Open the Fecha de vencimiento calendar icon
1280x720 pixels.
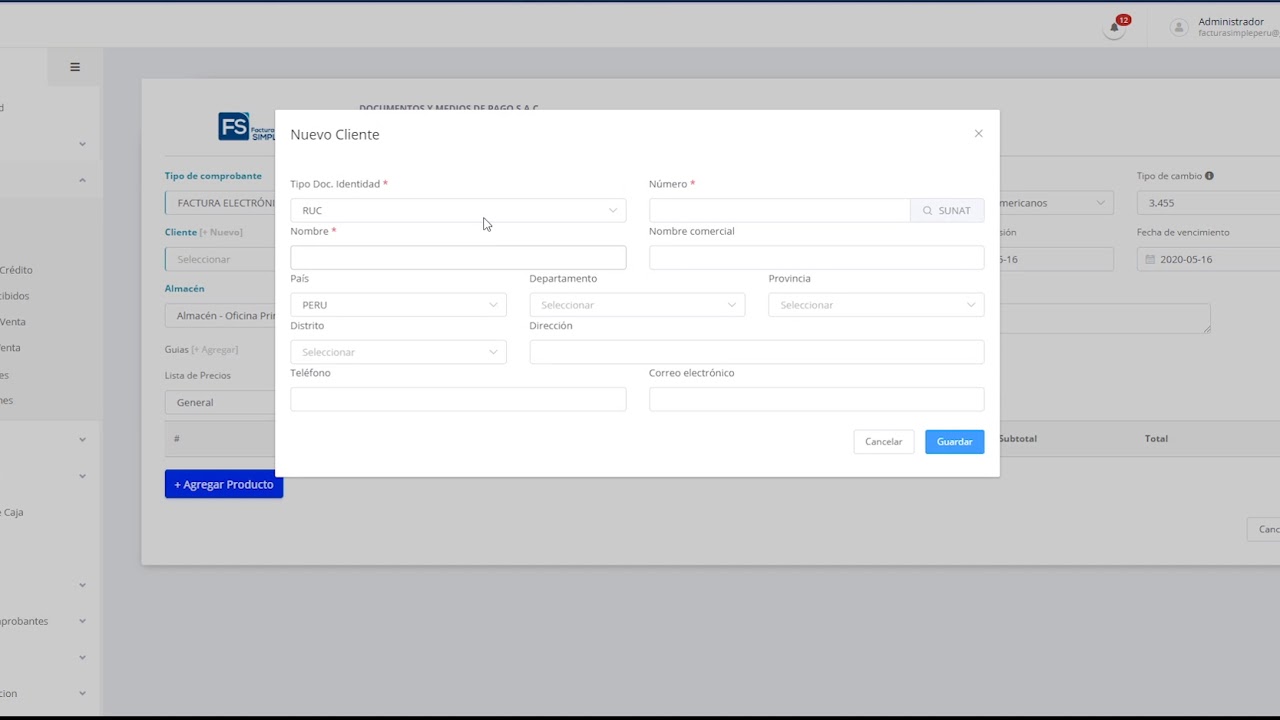coord(1150,259)
